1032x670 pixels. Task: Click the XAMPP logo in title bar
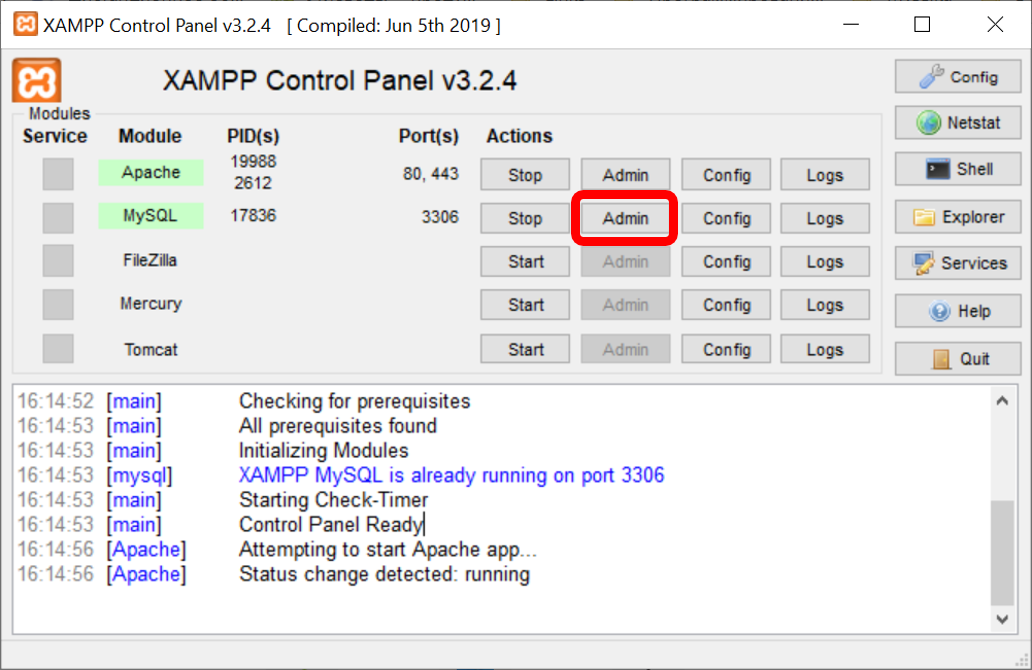[x=25, y=25]
